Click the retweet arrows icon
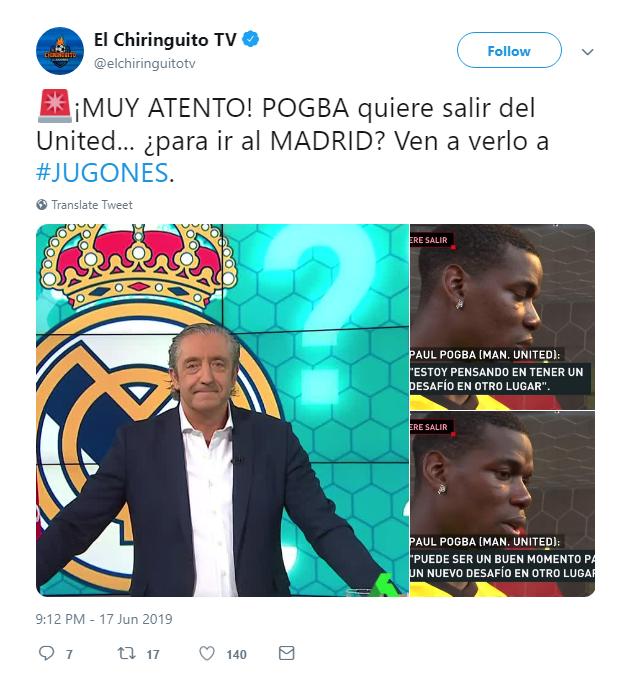Viewport: 633px width, 675px height. pos(127,653)
